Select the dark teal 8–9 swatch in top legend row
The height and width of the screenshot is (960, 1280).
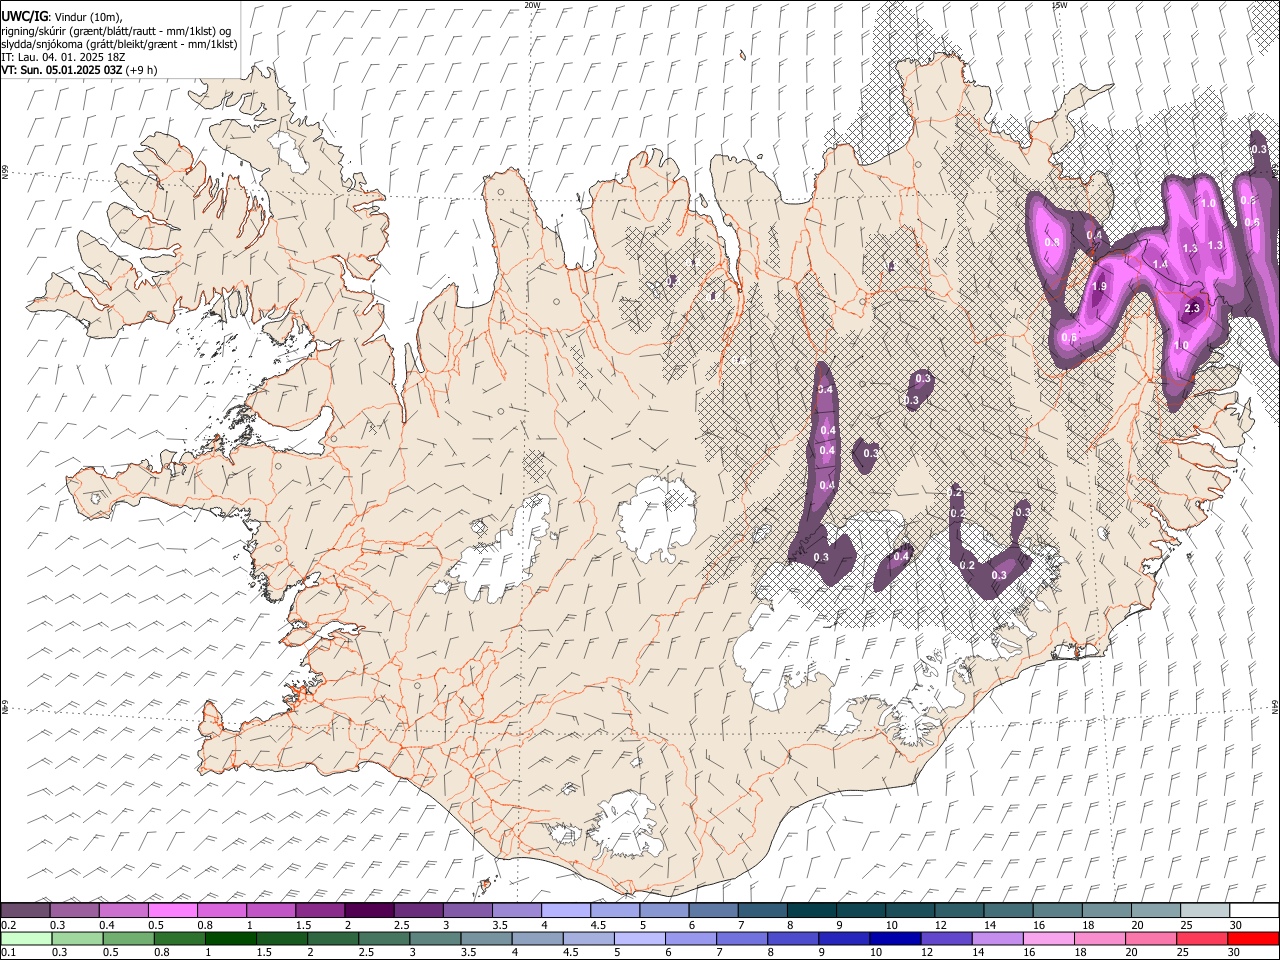[811, 911]
